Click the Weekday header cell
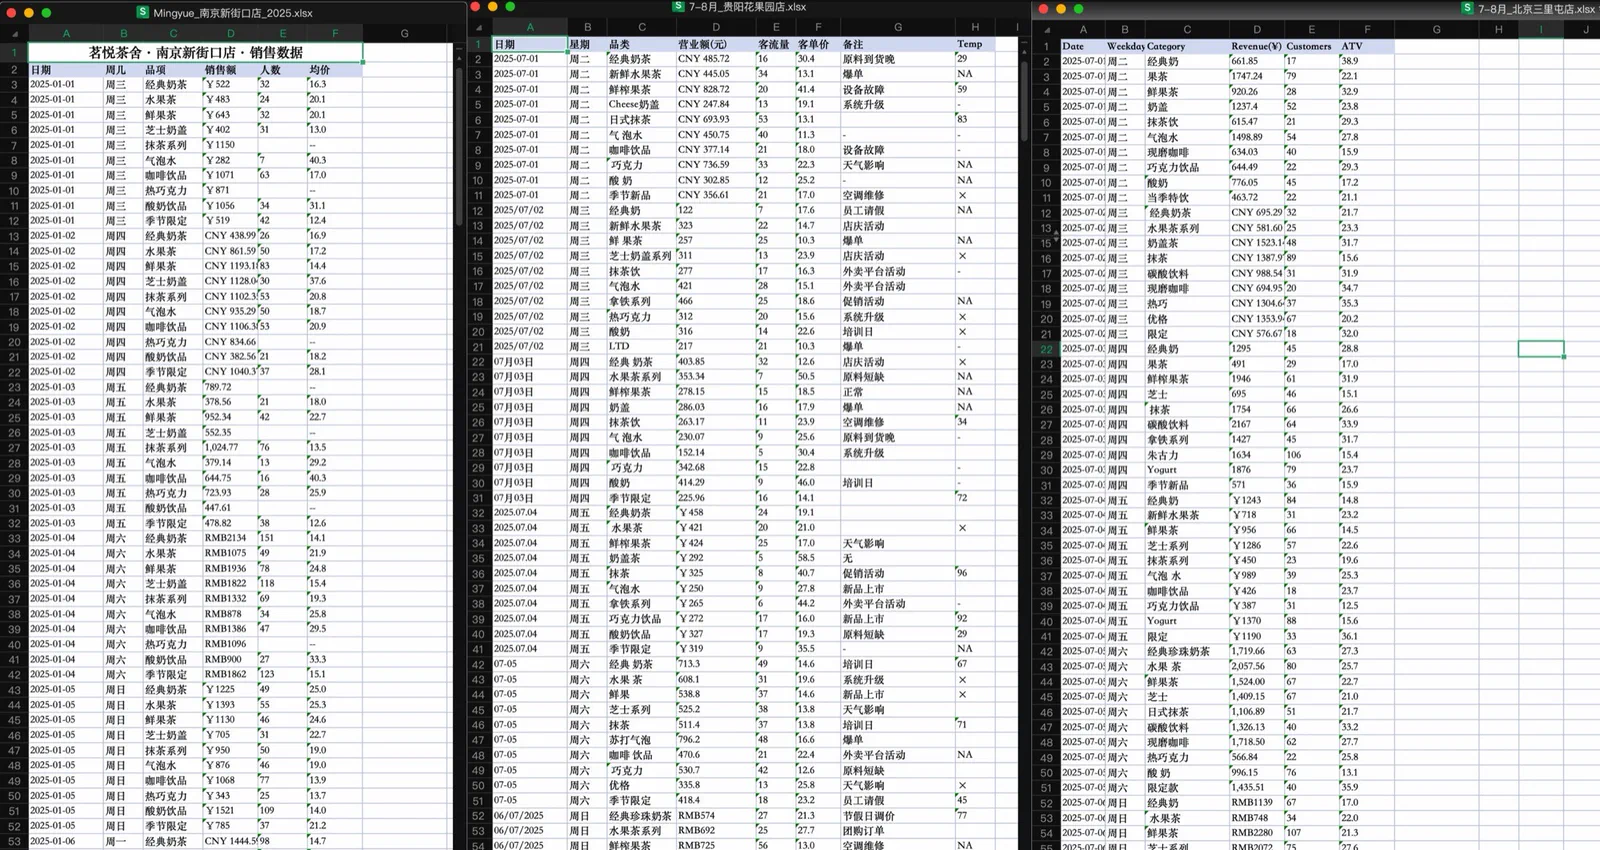 [1125, 46]
